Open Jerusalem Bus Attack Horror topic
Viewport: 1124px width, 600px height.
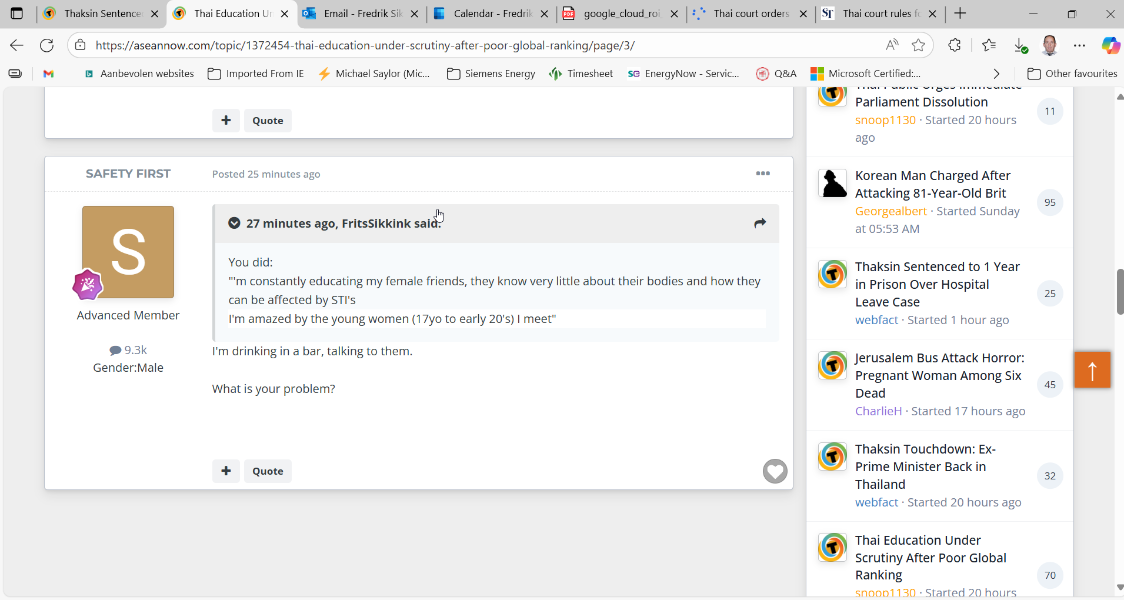click(x=938, y=375)
